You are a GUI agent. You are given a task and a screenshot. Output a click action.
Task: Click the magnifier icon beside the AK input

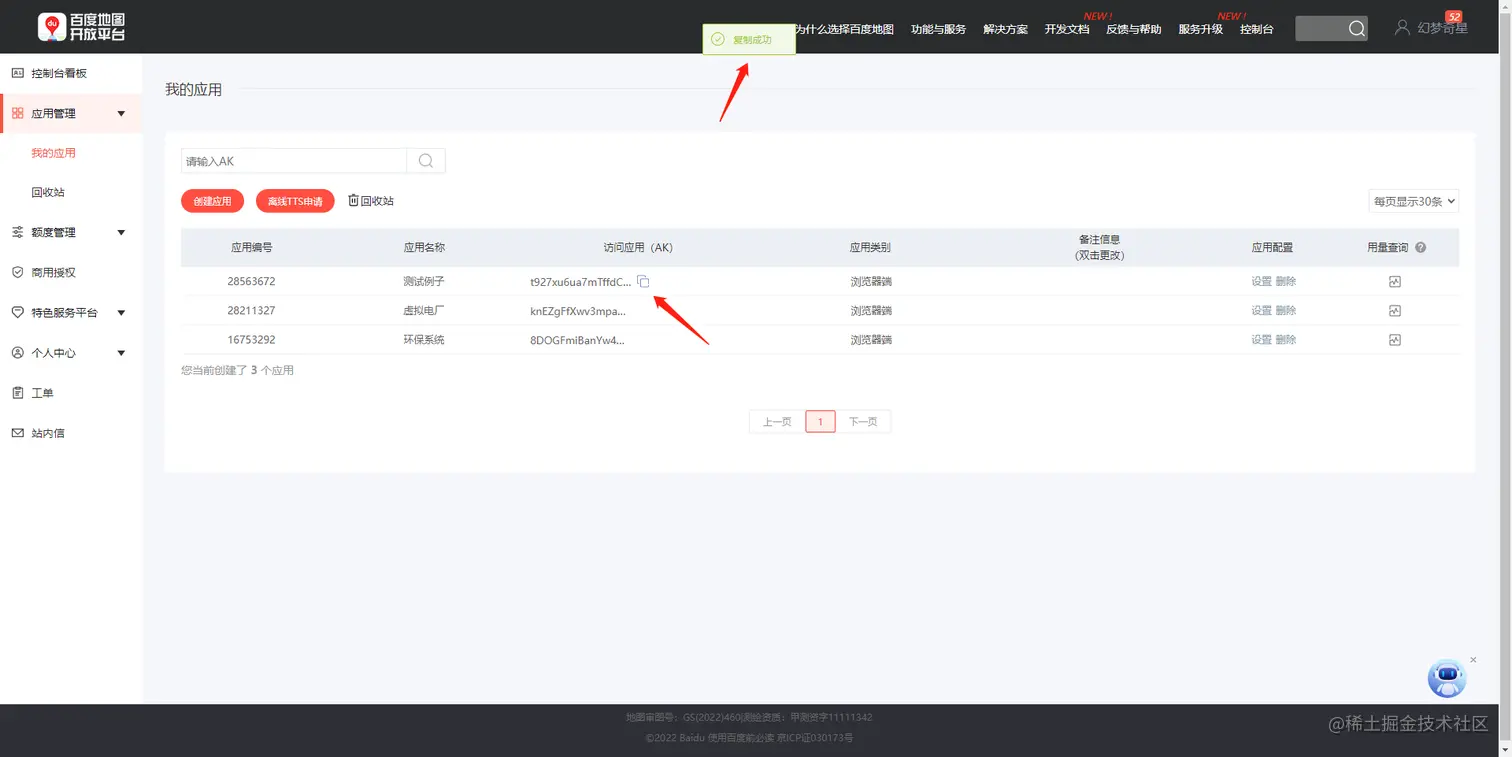(x=426, y=160)
